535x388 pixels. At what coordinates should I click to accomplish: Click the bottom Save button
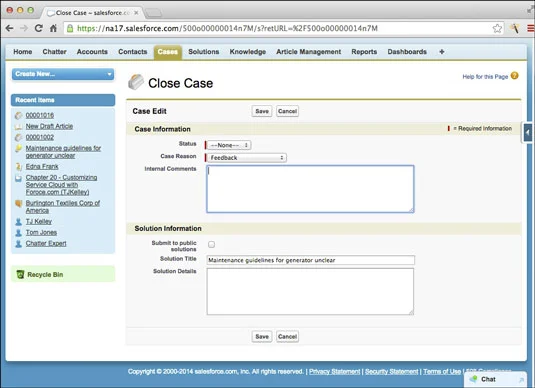pos(262,336)
